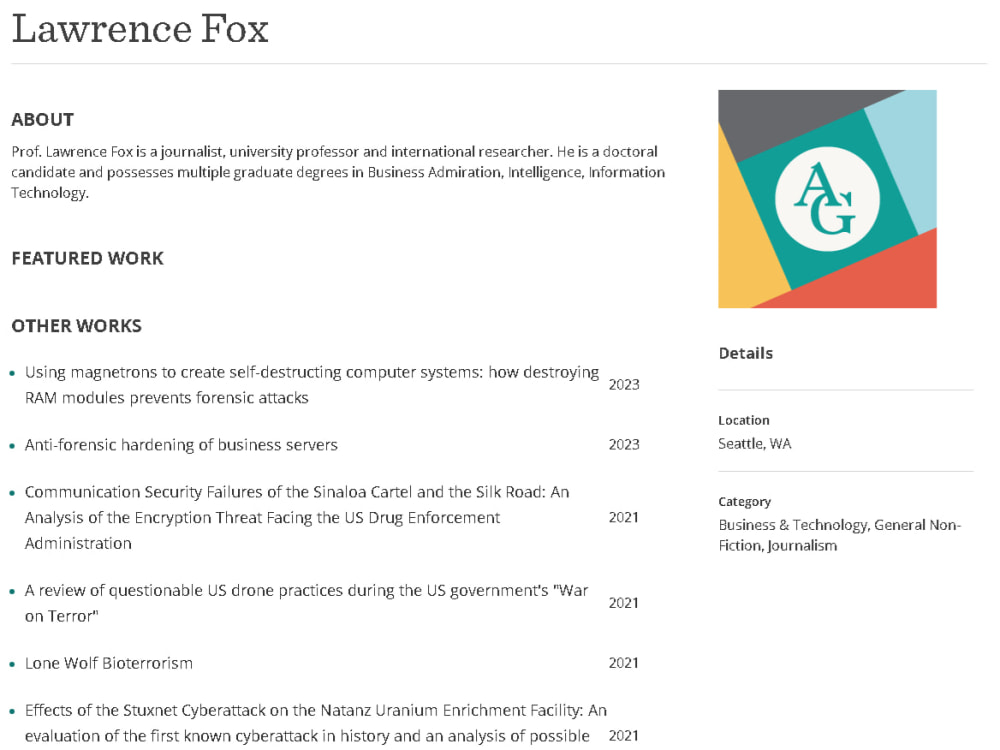1000x750 pixels.
Task: Open Anti-forensic hardening of business servers
Action: (181, 445)
